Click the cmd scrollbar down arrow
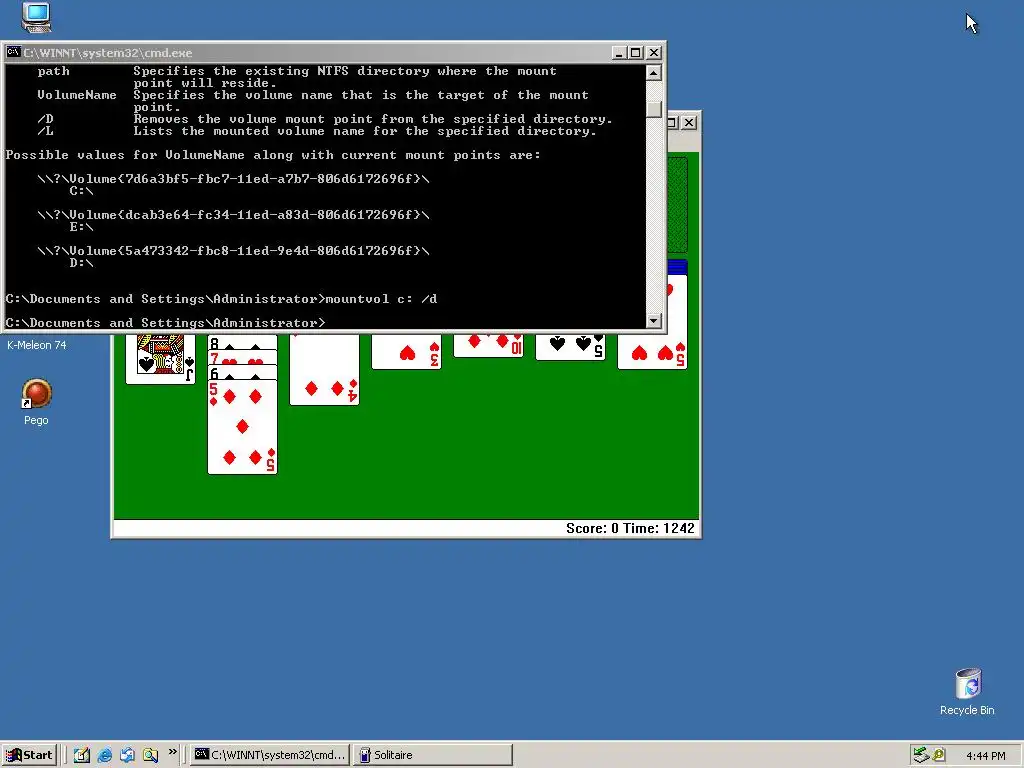This screenshot has height=768, width=1024. click(x=653, y=321)
